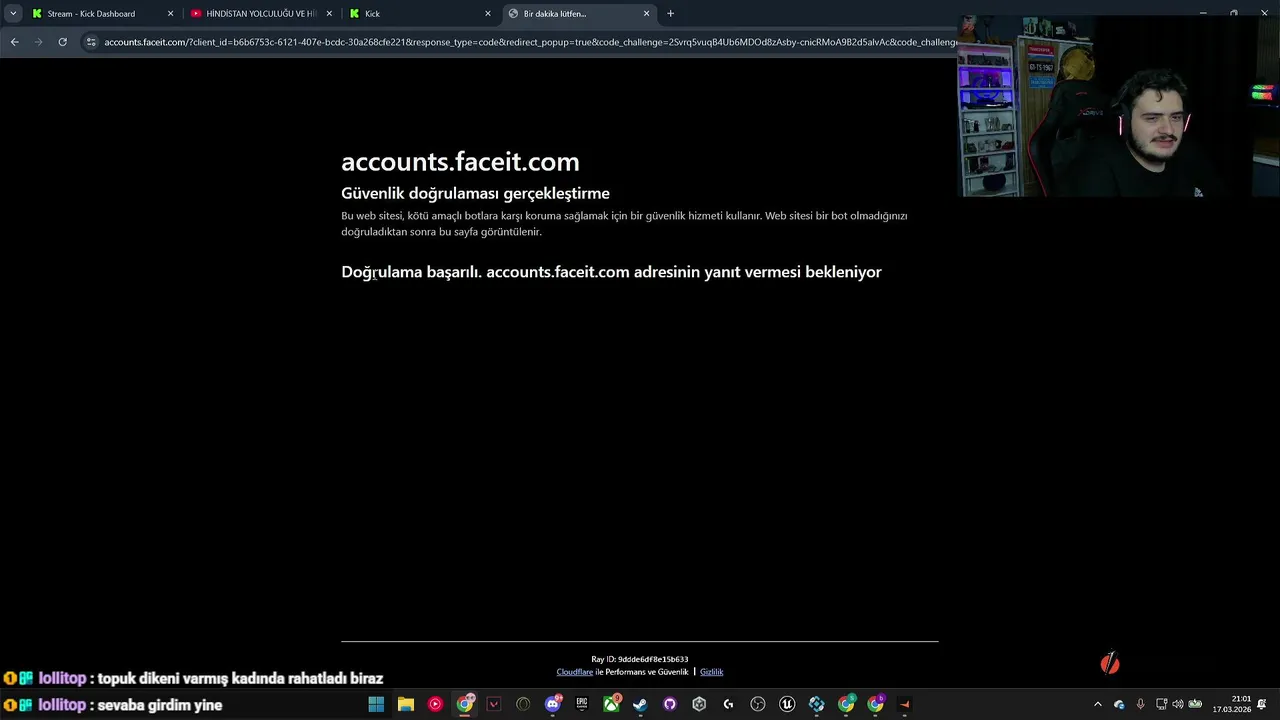Open the Xbox app in the taskbar
Viewport: 1280px width, 720px height.
click(x=611, y=704)
